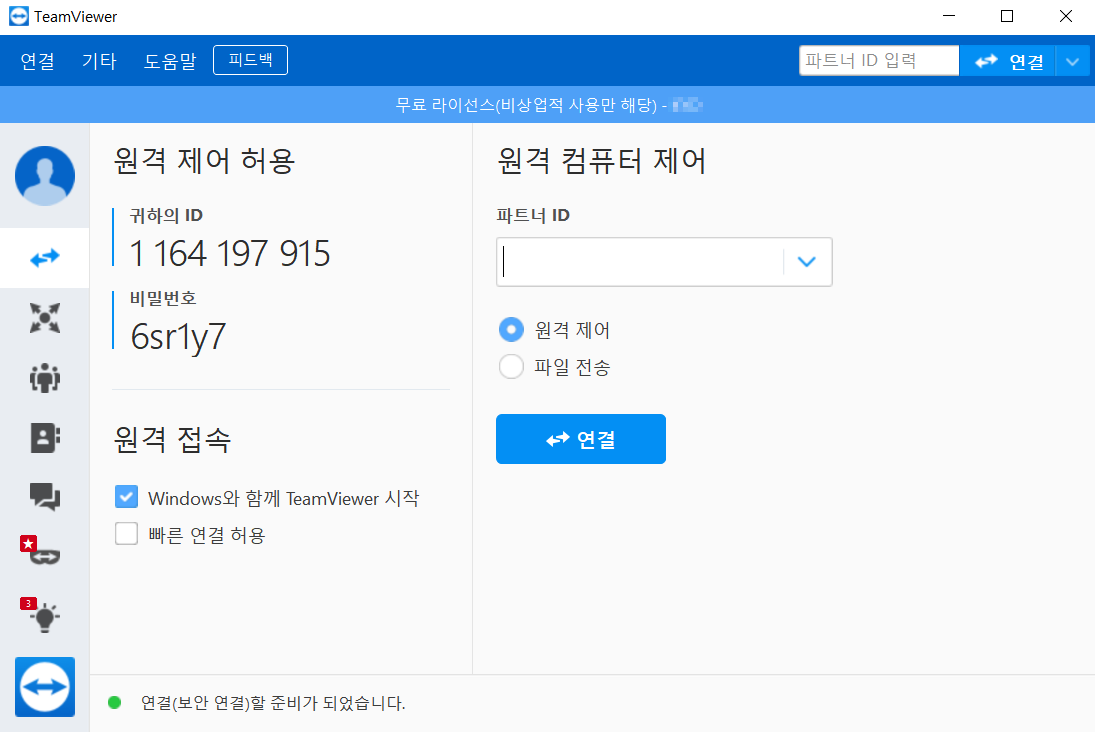
Task: Select the Remote Control arrows sidebar icon
Action: pos(45,258)
